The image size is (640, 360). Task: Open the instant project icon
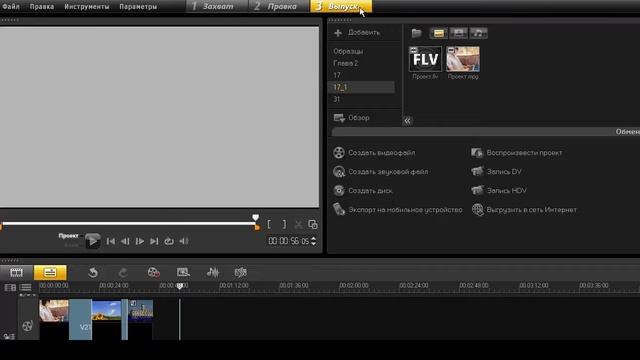coord(183,272)
